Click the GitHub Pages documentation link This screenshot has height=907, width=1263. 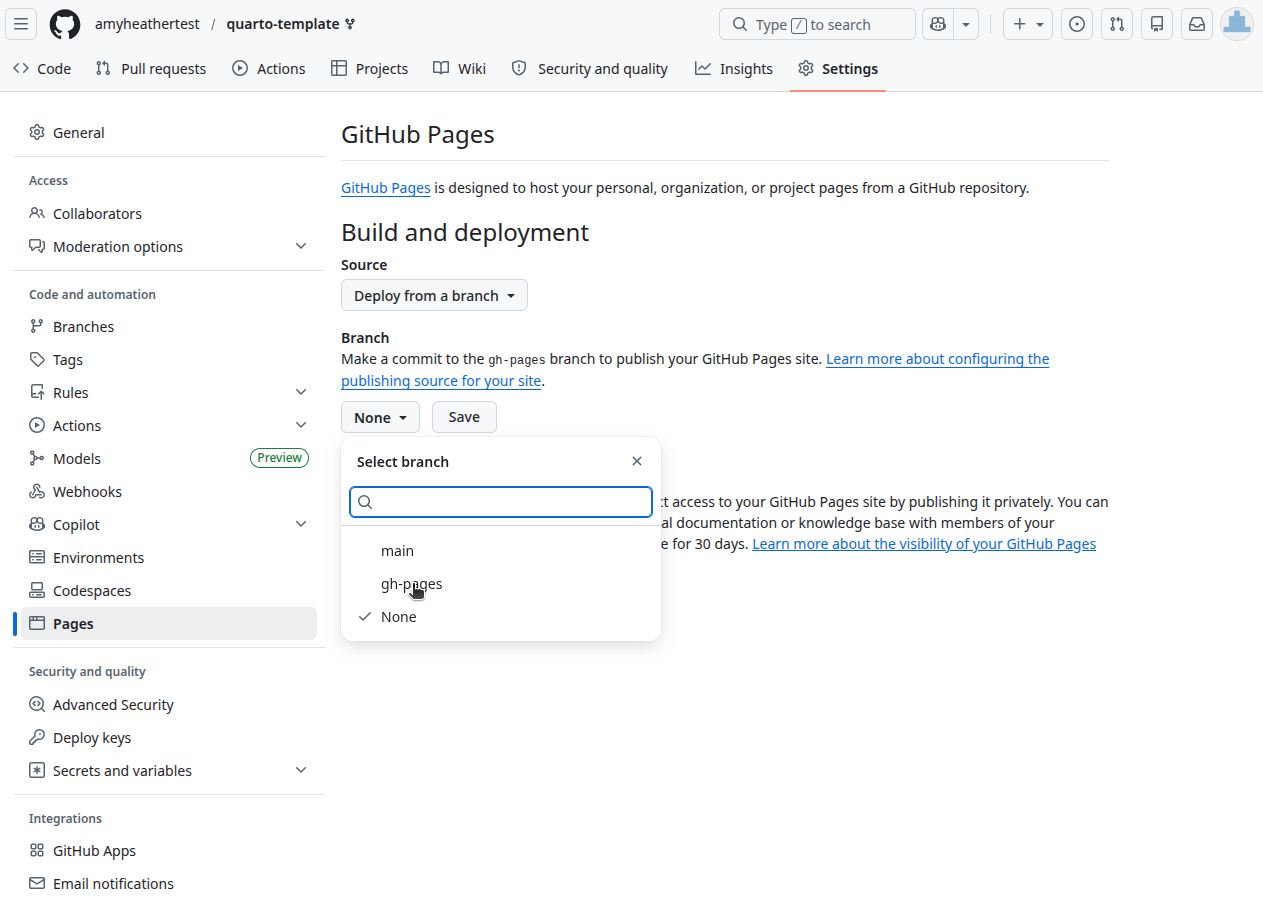coord(386,187)
